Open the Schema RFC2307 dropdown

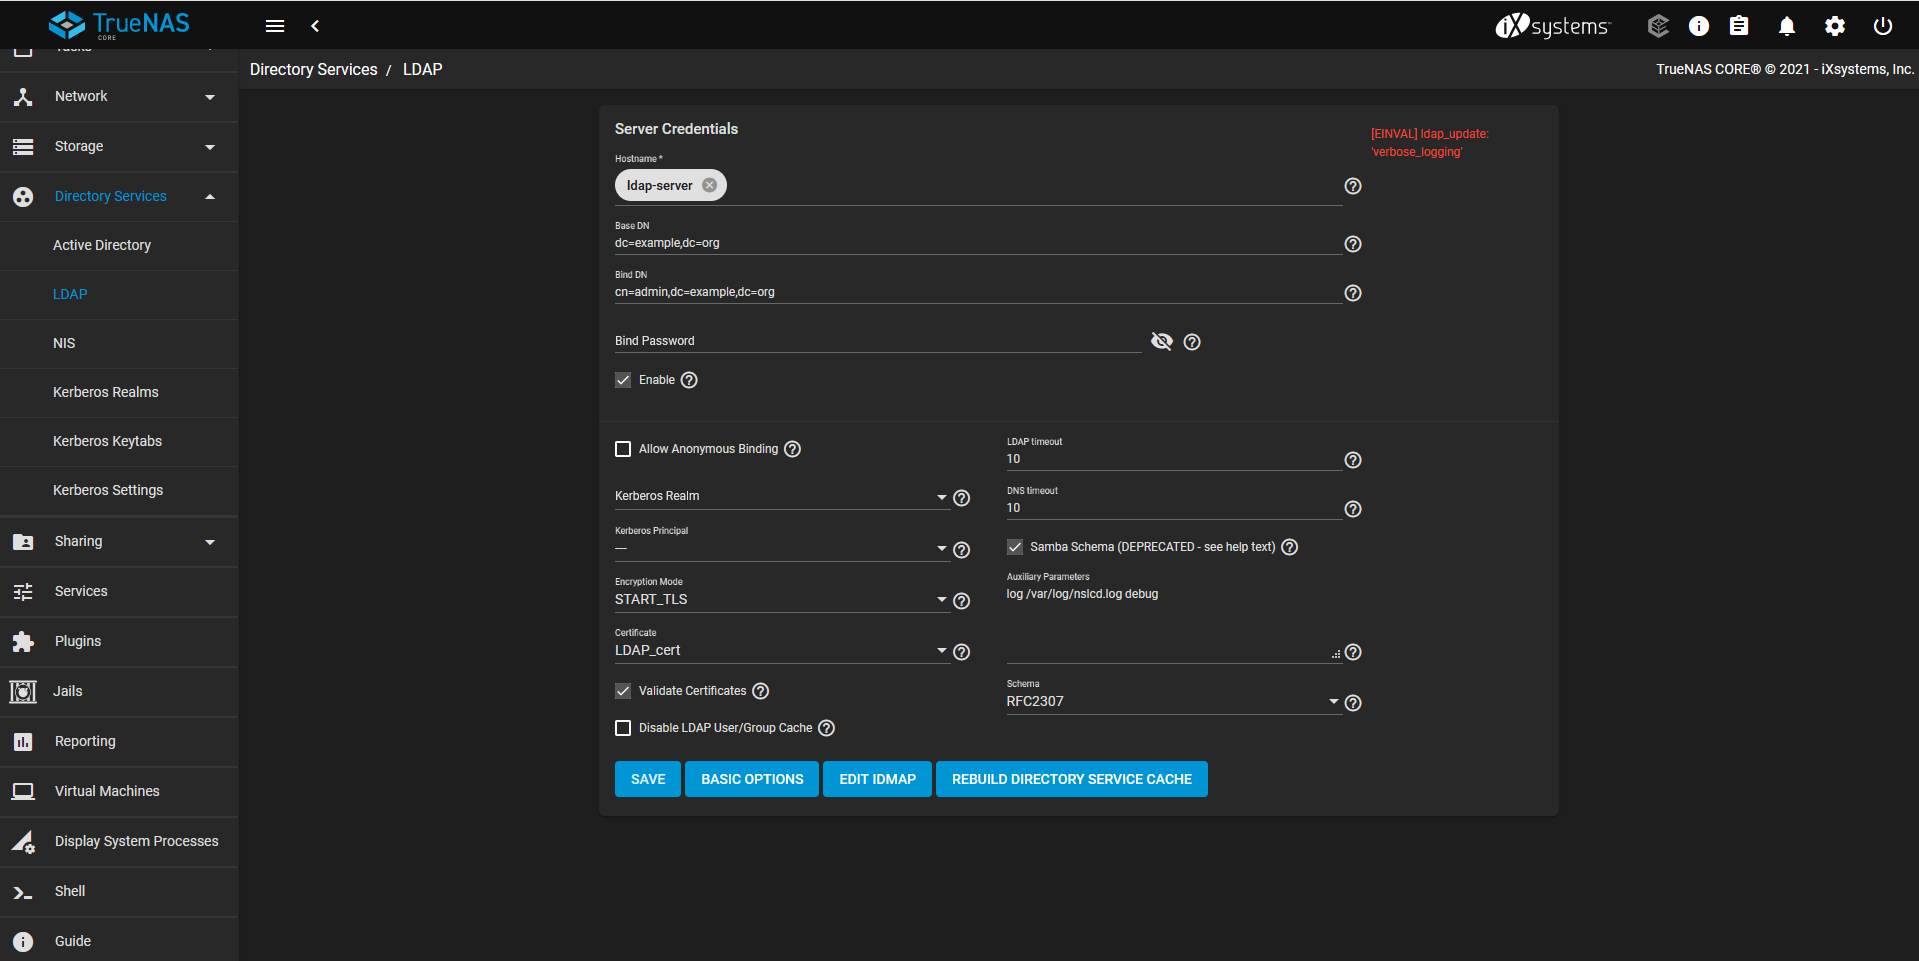point(1173,702)
